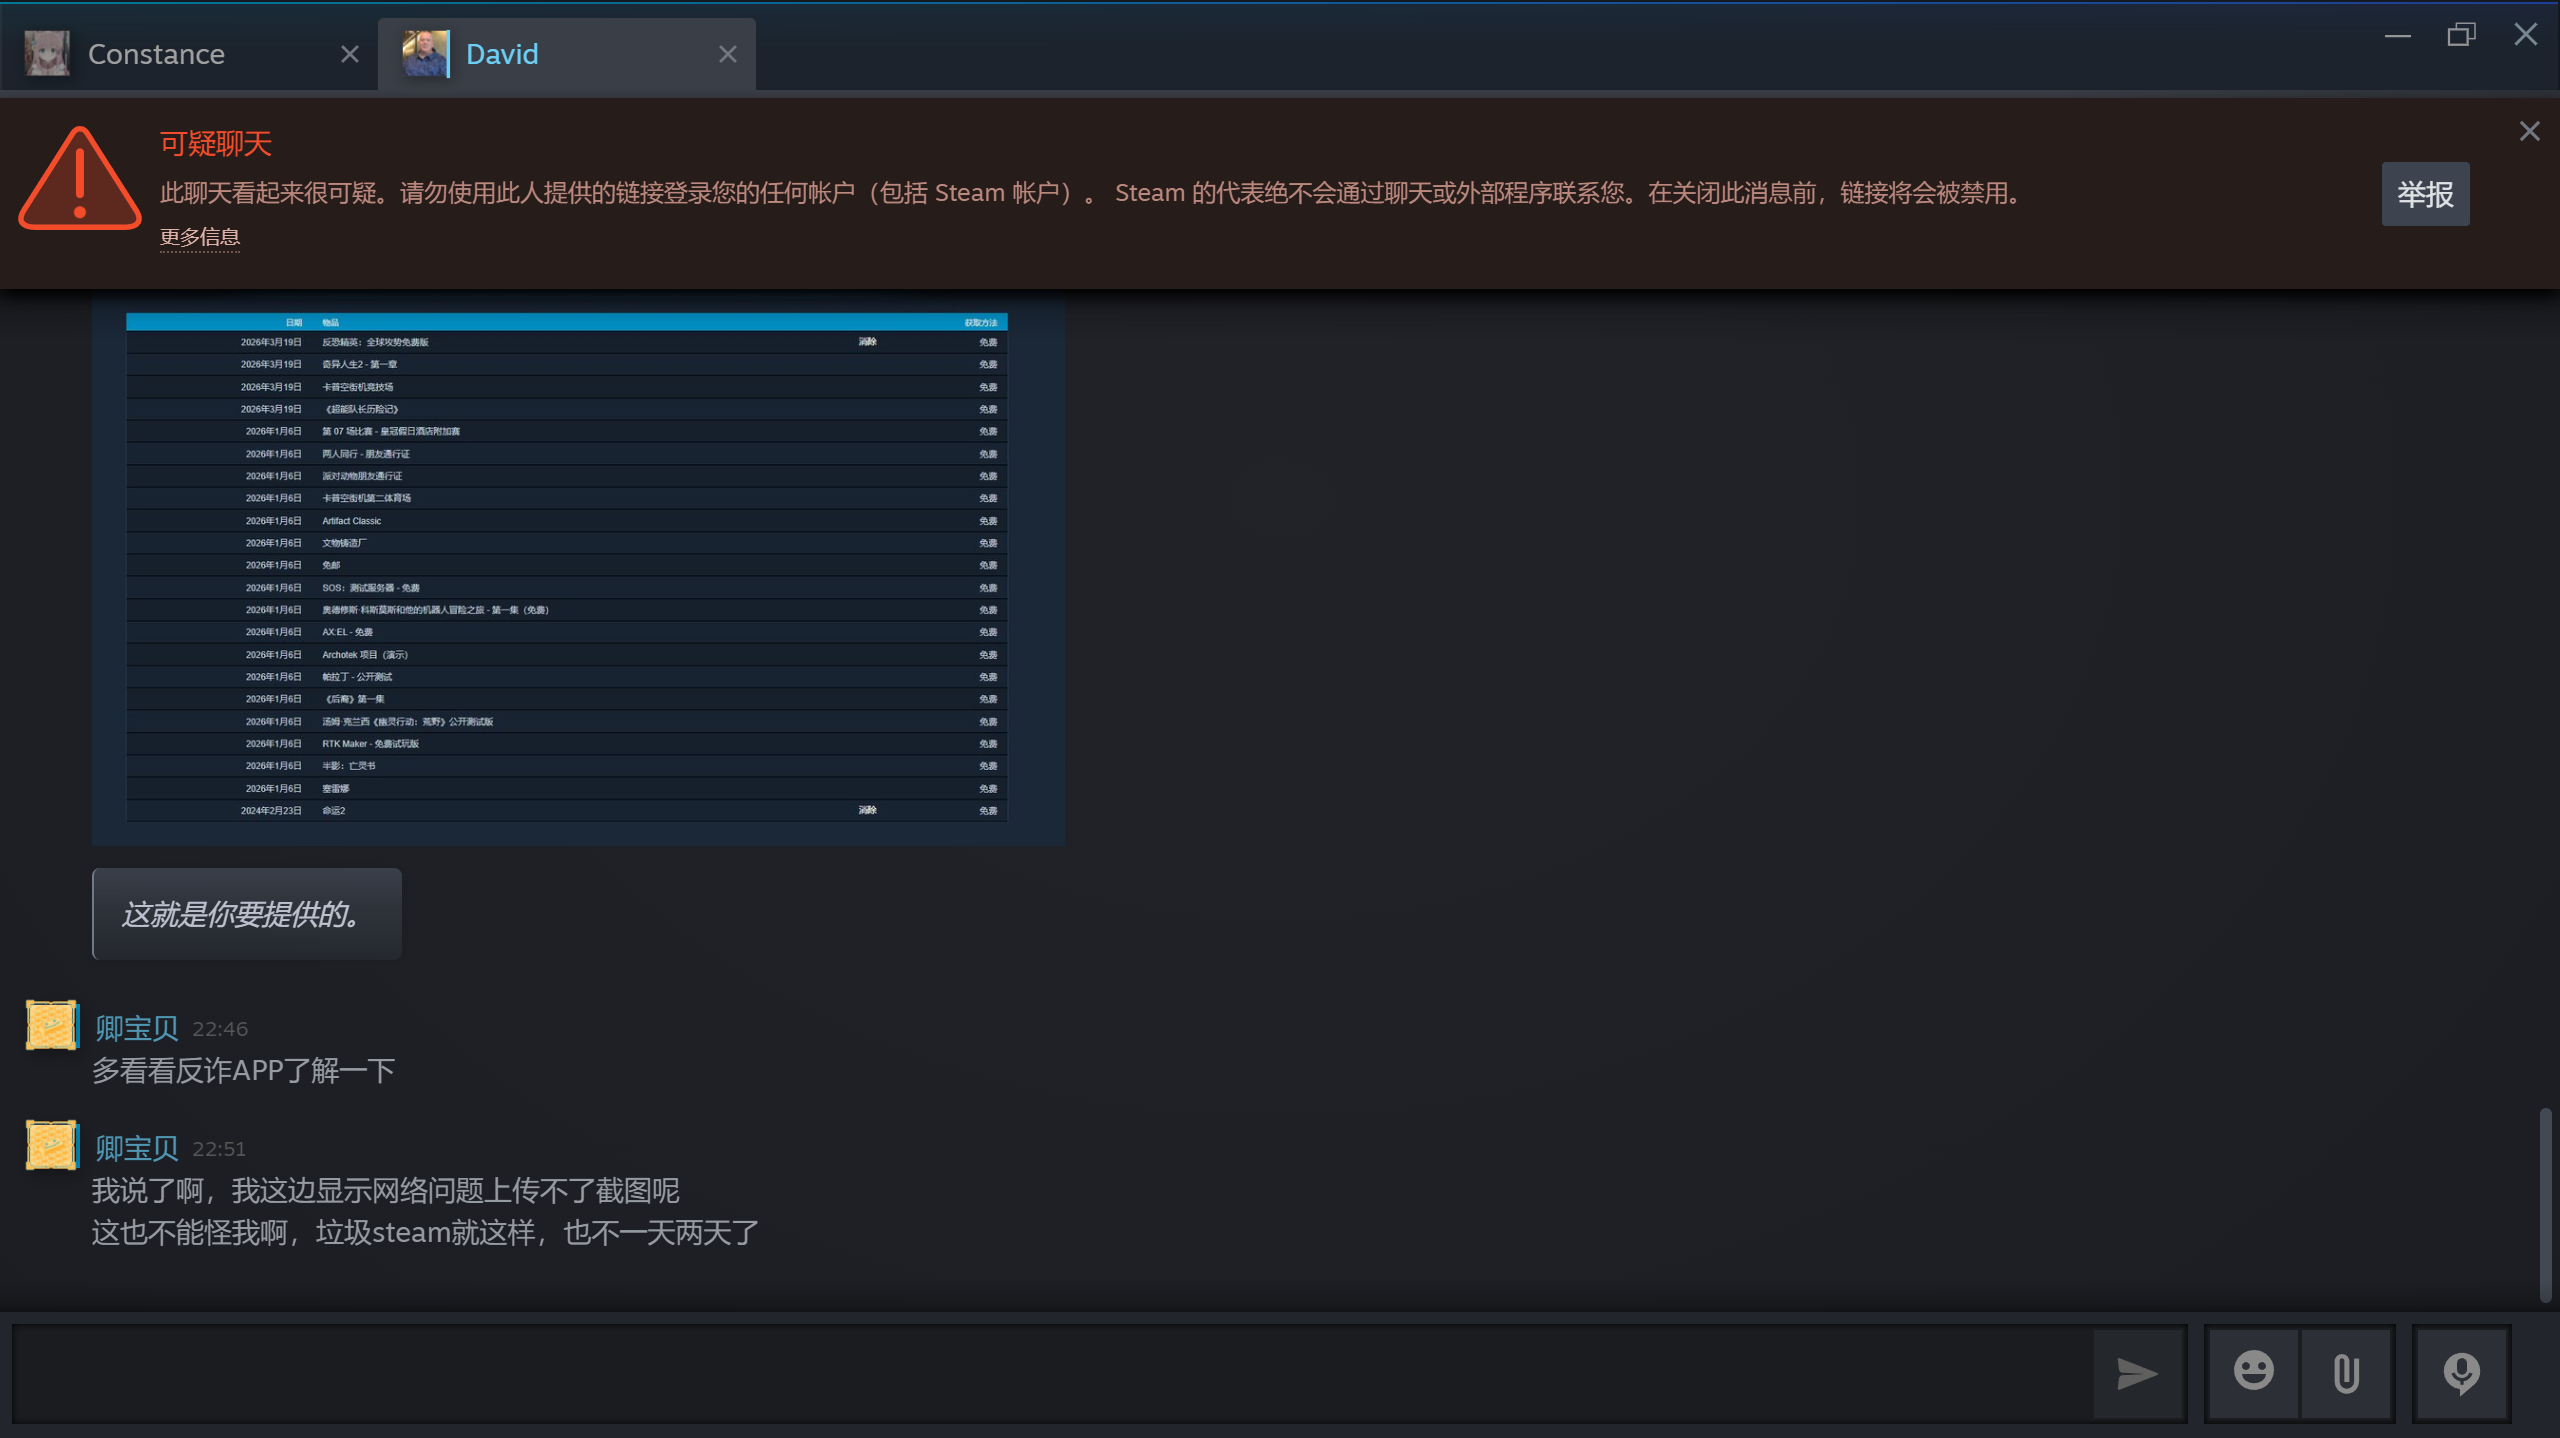Click Constance's avatar in tab bar

47,54
